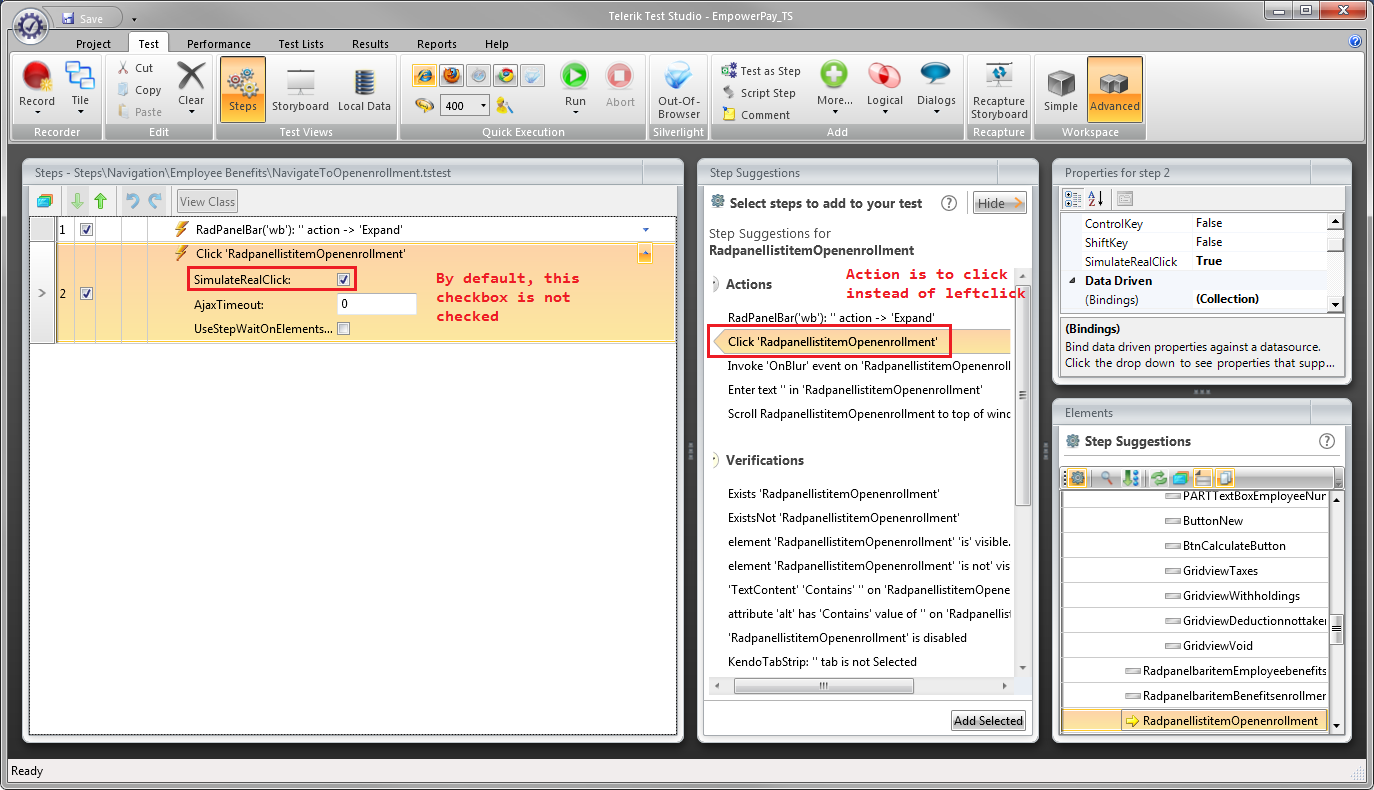Screen dimensions: 1374x790
Task: Enable the UseStepWaitOnElements checkbox
Action: point(344,328)
